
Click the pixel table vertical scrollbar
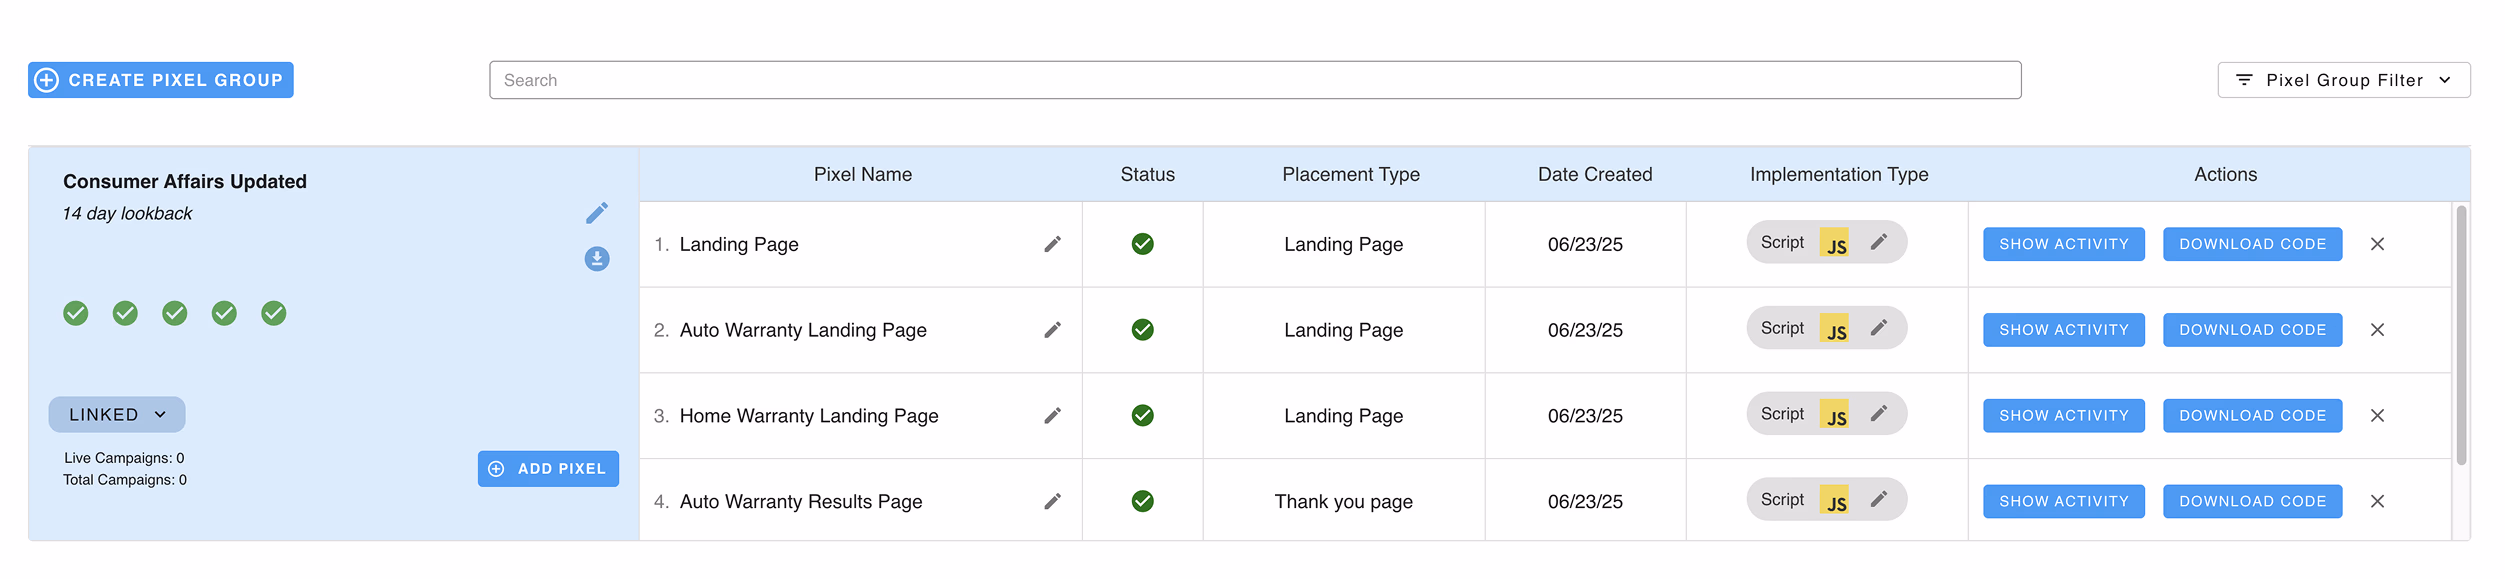2461,335
